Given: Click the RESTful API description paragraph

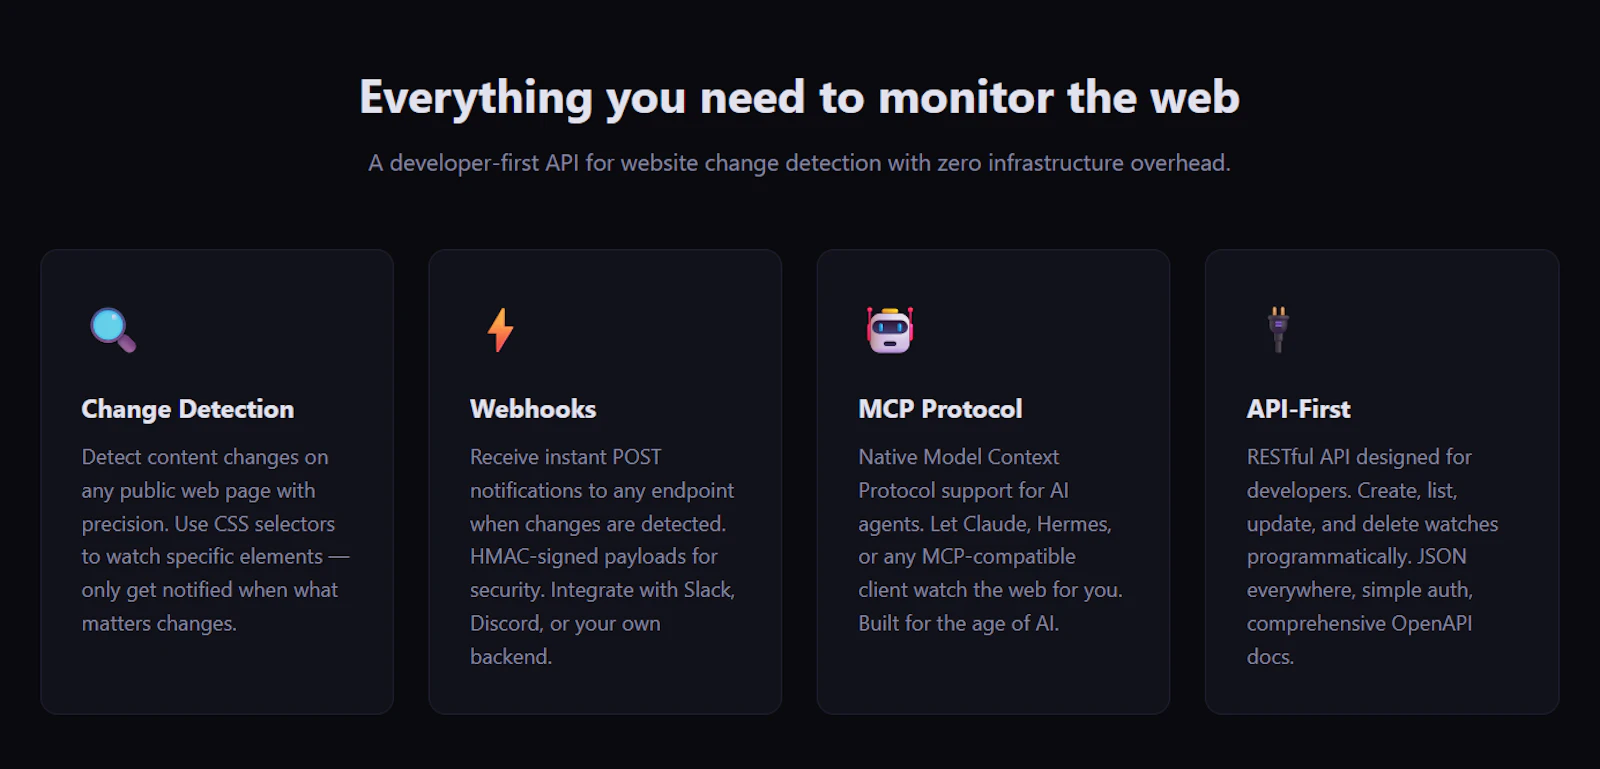Looking at the screenshot, I should coord(1372,557).
